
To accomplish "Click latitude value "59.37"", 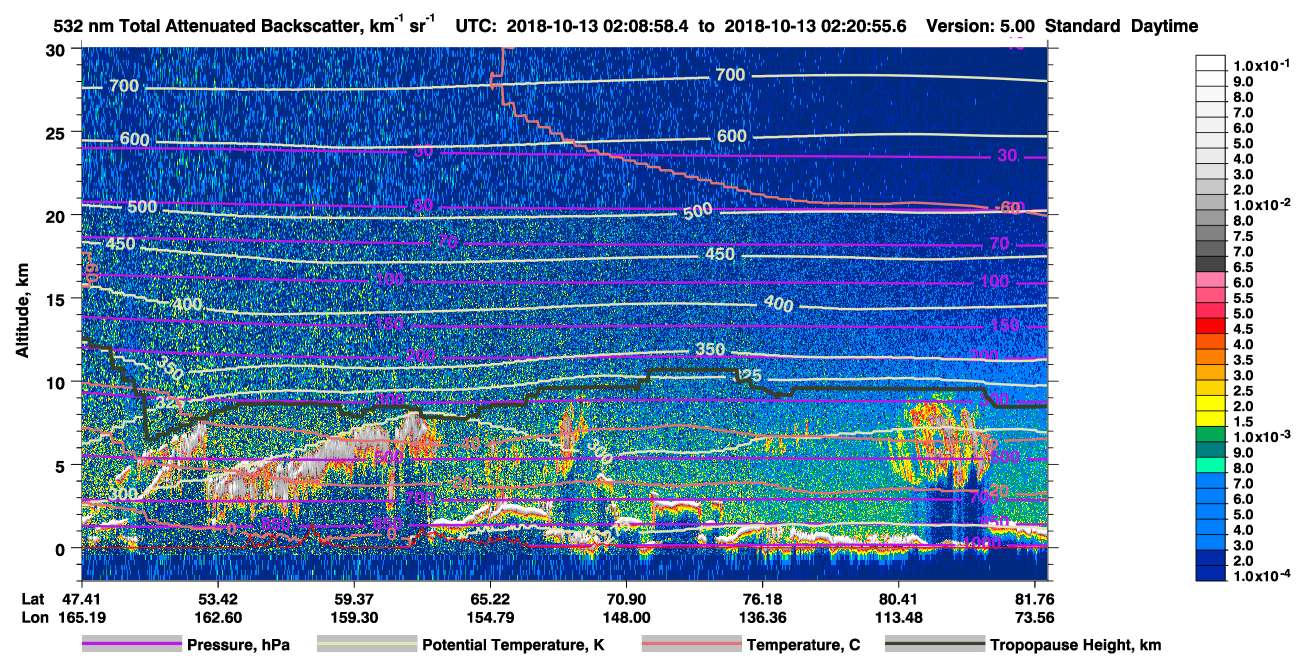I will pos(353,599).
